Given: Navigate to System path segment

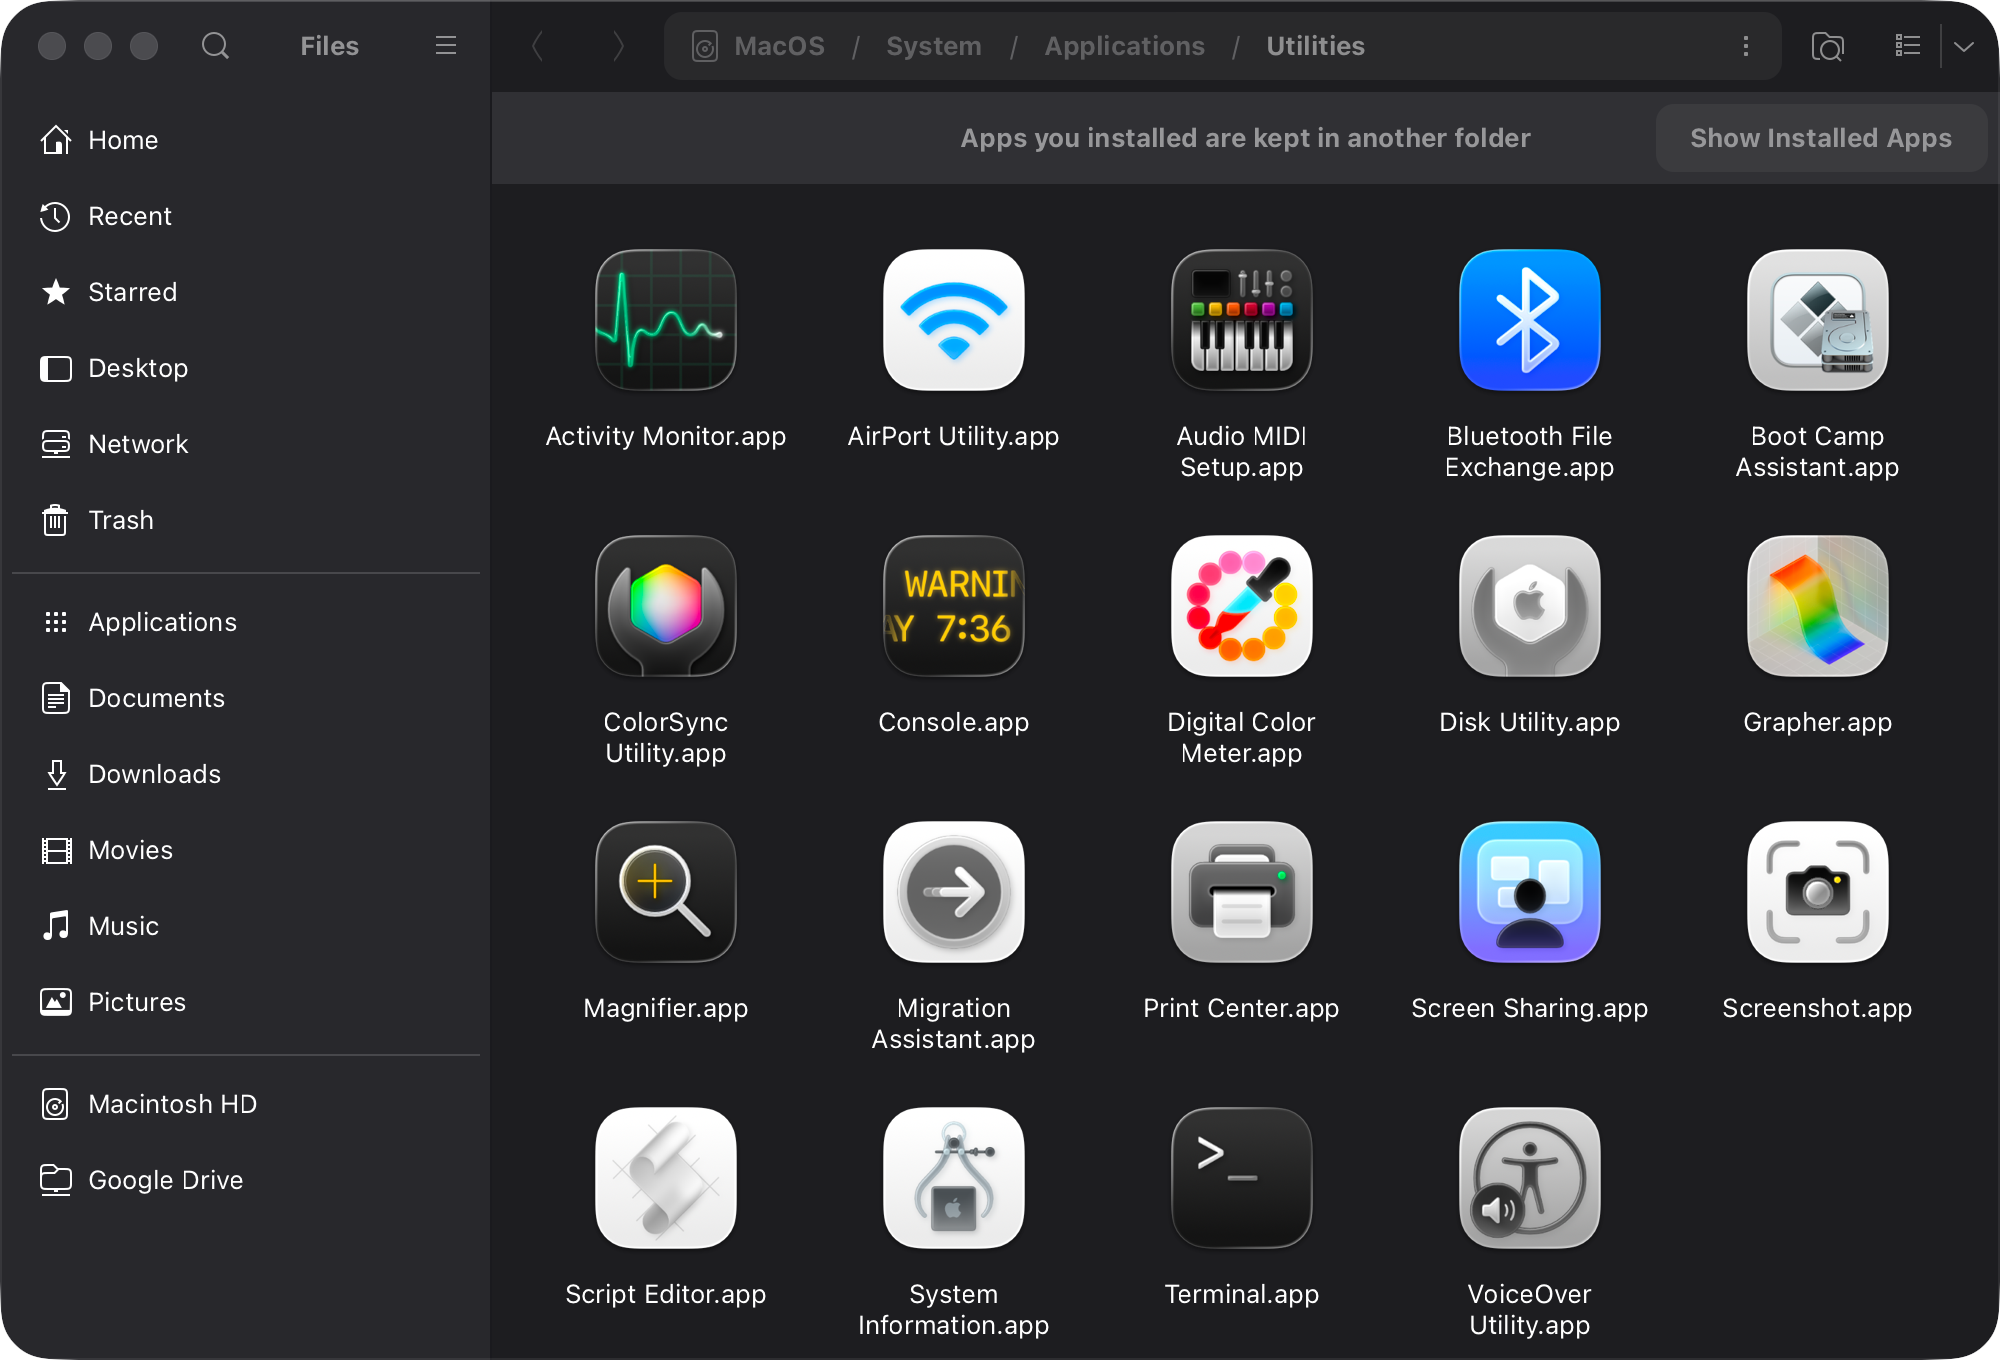Looking at the screenshot, I should click(x=934, y=46).
